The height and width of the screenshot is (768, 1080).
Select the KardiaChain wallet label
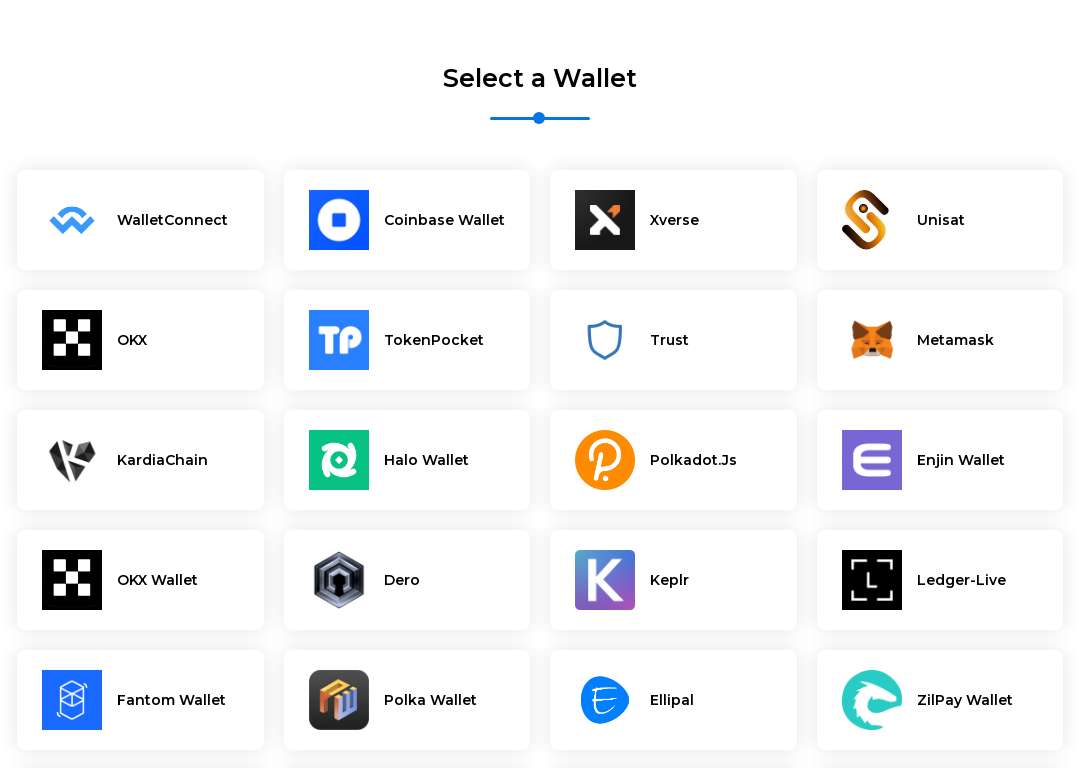[x=162, y=460]
